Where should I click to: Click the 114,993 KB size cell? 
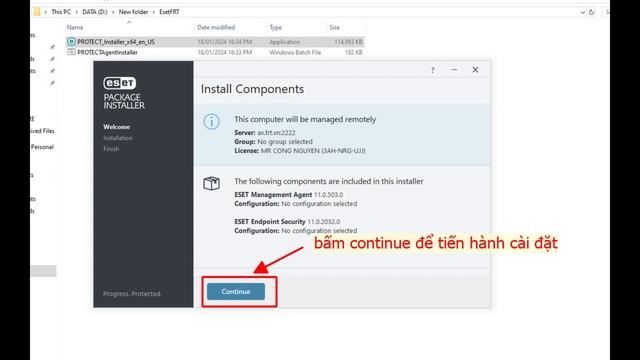click(x=348, y=42)
